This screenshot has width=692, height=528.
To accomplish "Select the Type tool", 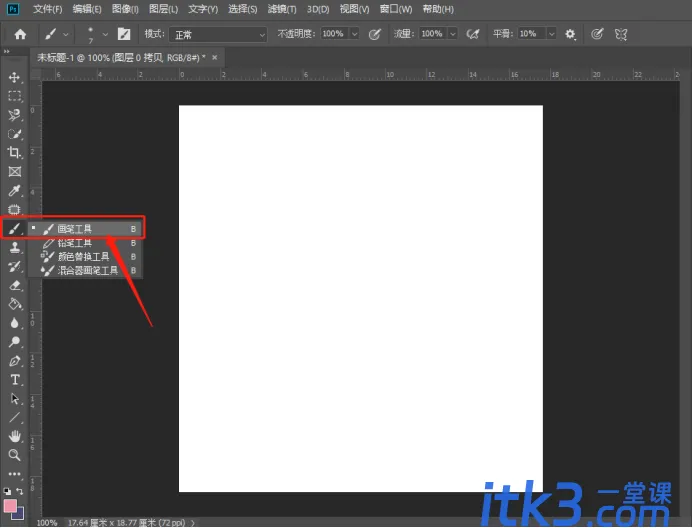I will click(14, 380).
